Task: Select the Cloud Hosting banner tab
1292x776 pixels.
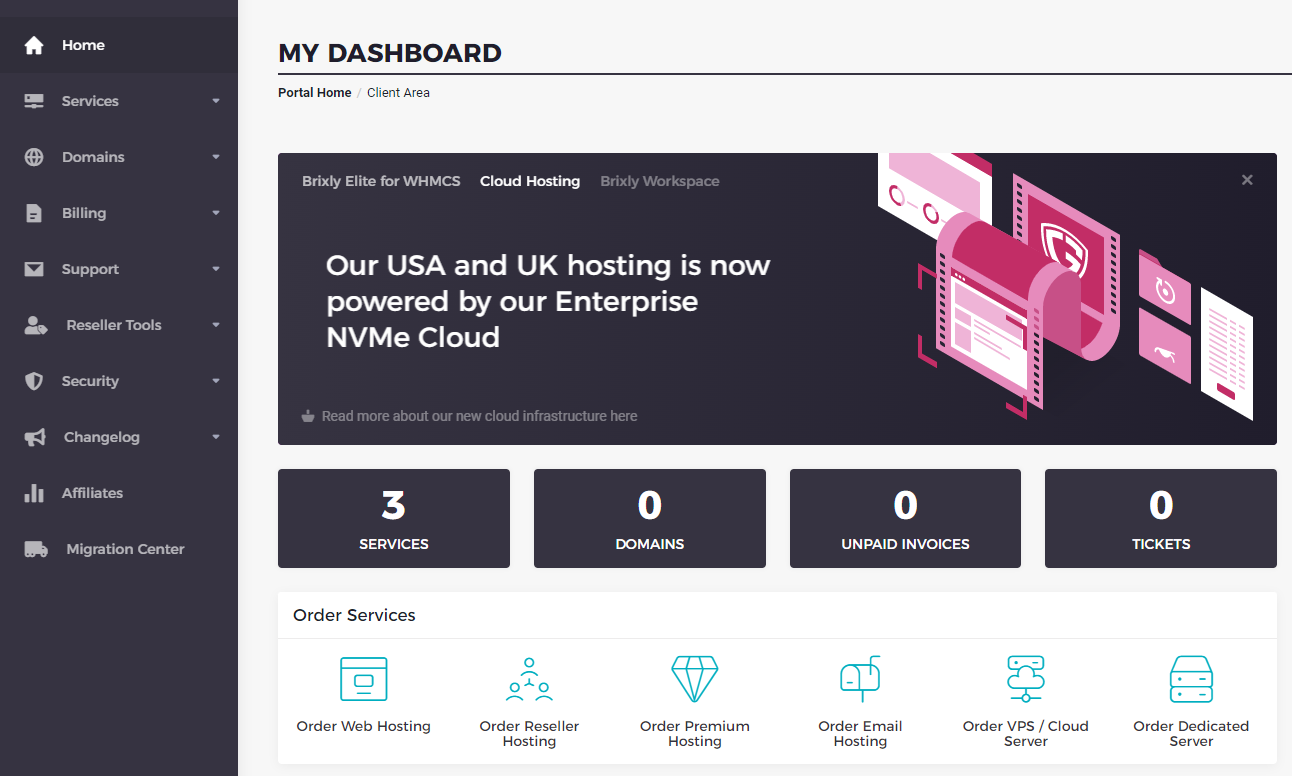Action: (x=530, y=181)
